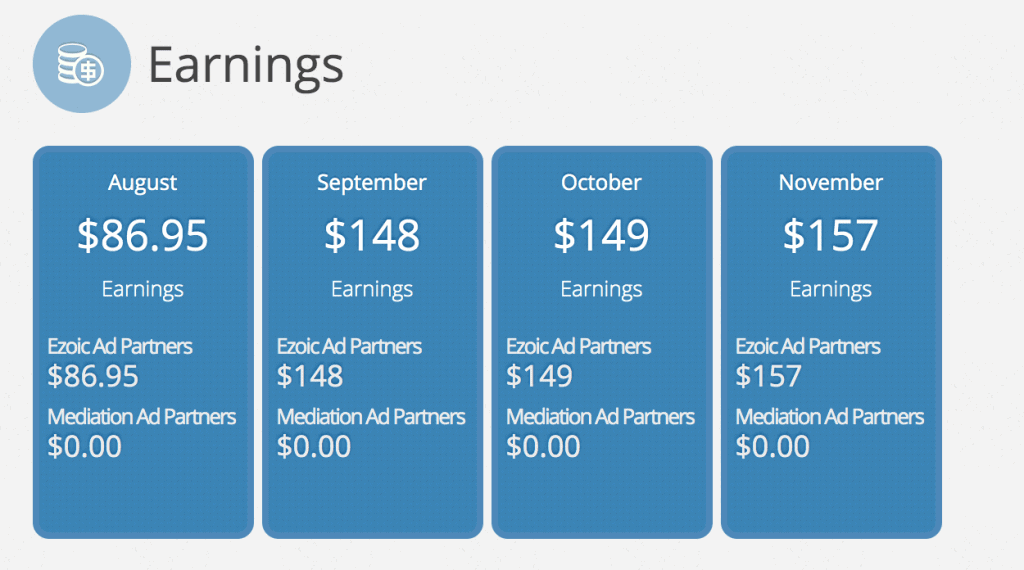Open the October earnings card header
The height and width of the screenshot is (570, 1024).
[601, 183]
